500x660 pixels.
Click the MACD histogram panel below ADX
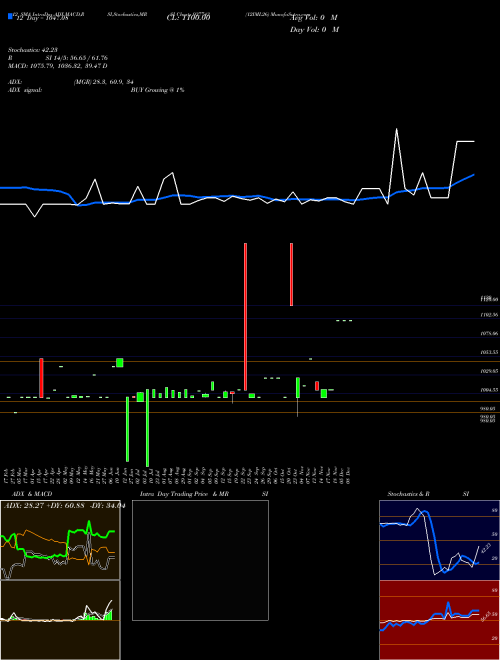[x=60, y=620]
